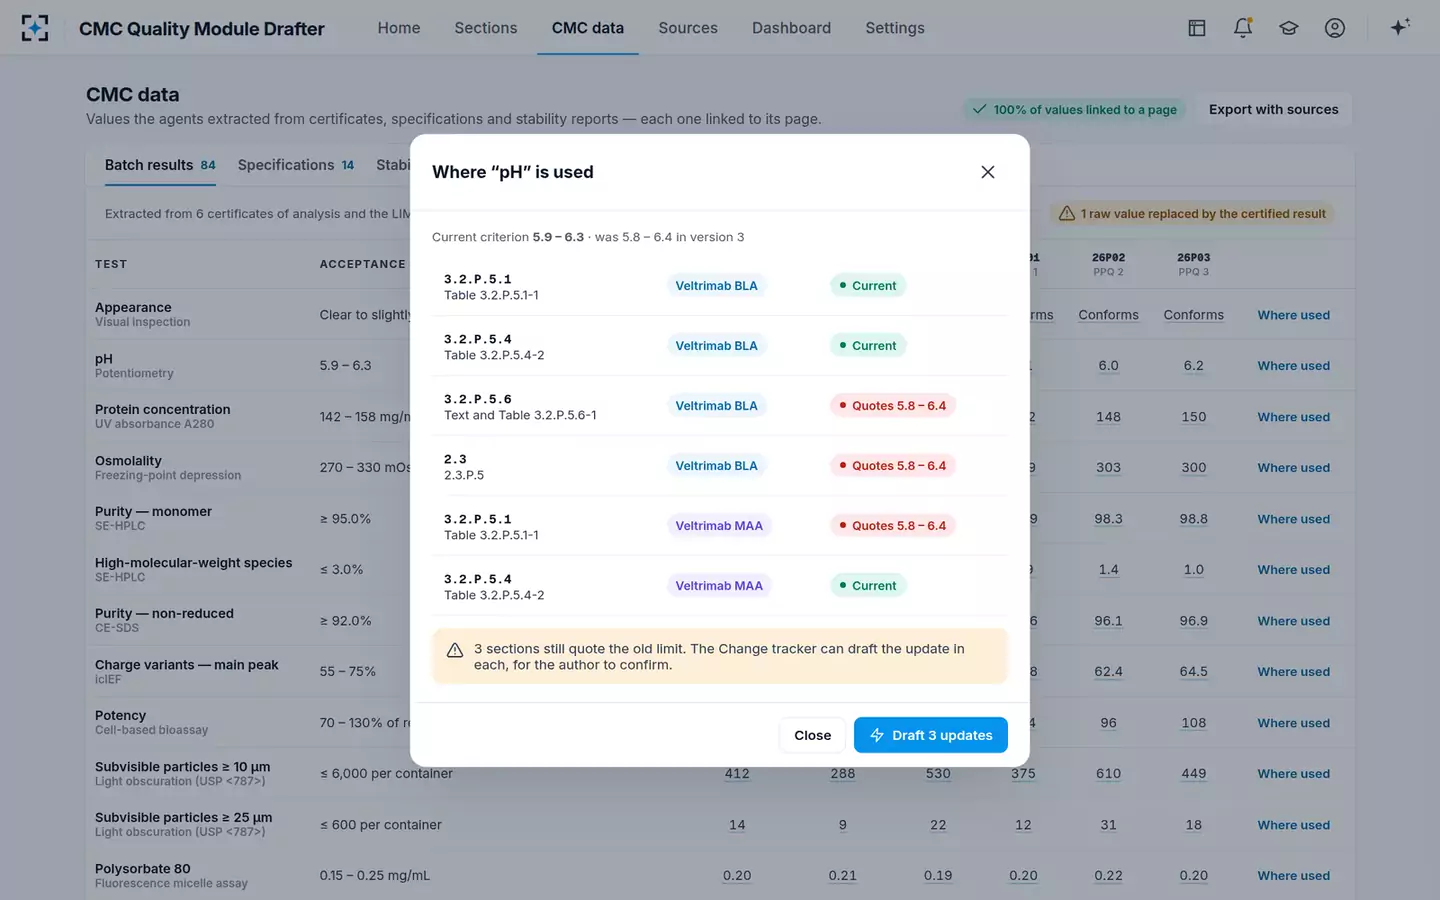
Task: Go to the Home menu item
Action: point(399,28)
